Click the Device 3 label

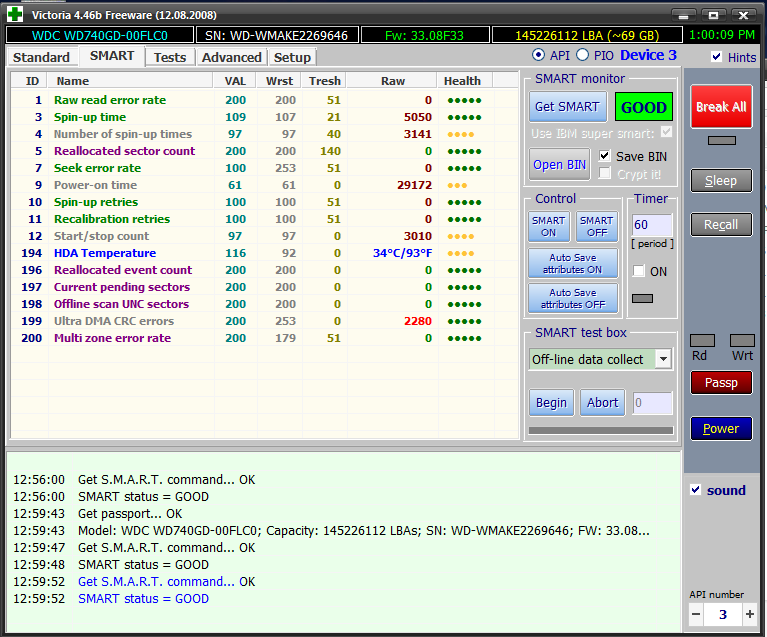tap(648, 55)
